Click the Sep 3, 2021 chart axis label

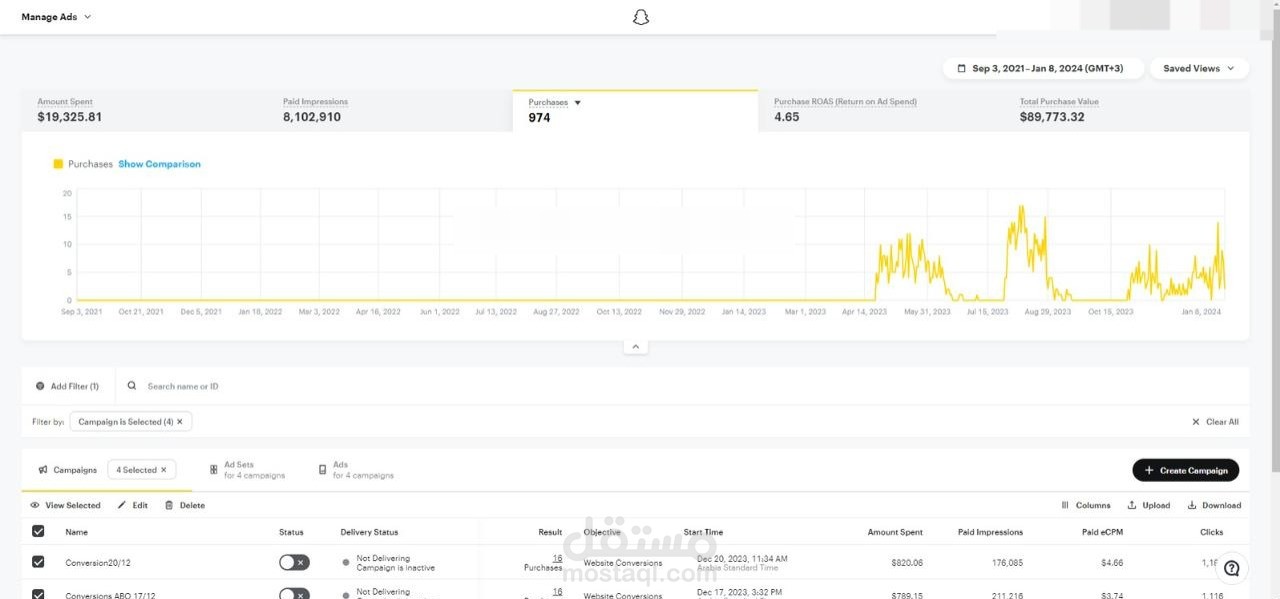[82, 312]
